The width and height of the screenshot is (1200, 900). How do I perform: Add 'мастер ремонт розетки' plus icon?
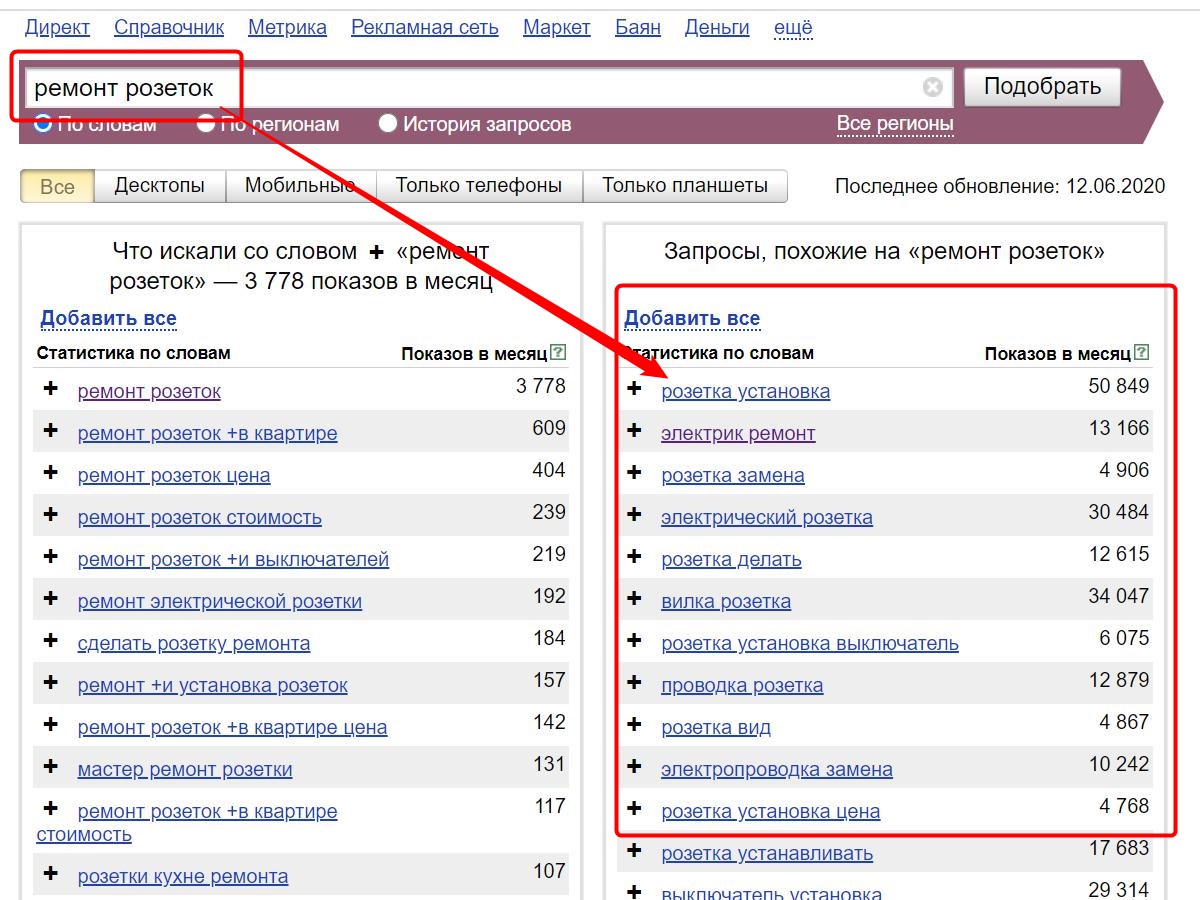click(51, 767)
